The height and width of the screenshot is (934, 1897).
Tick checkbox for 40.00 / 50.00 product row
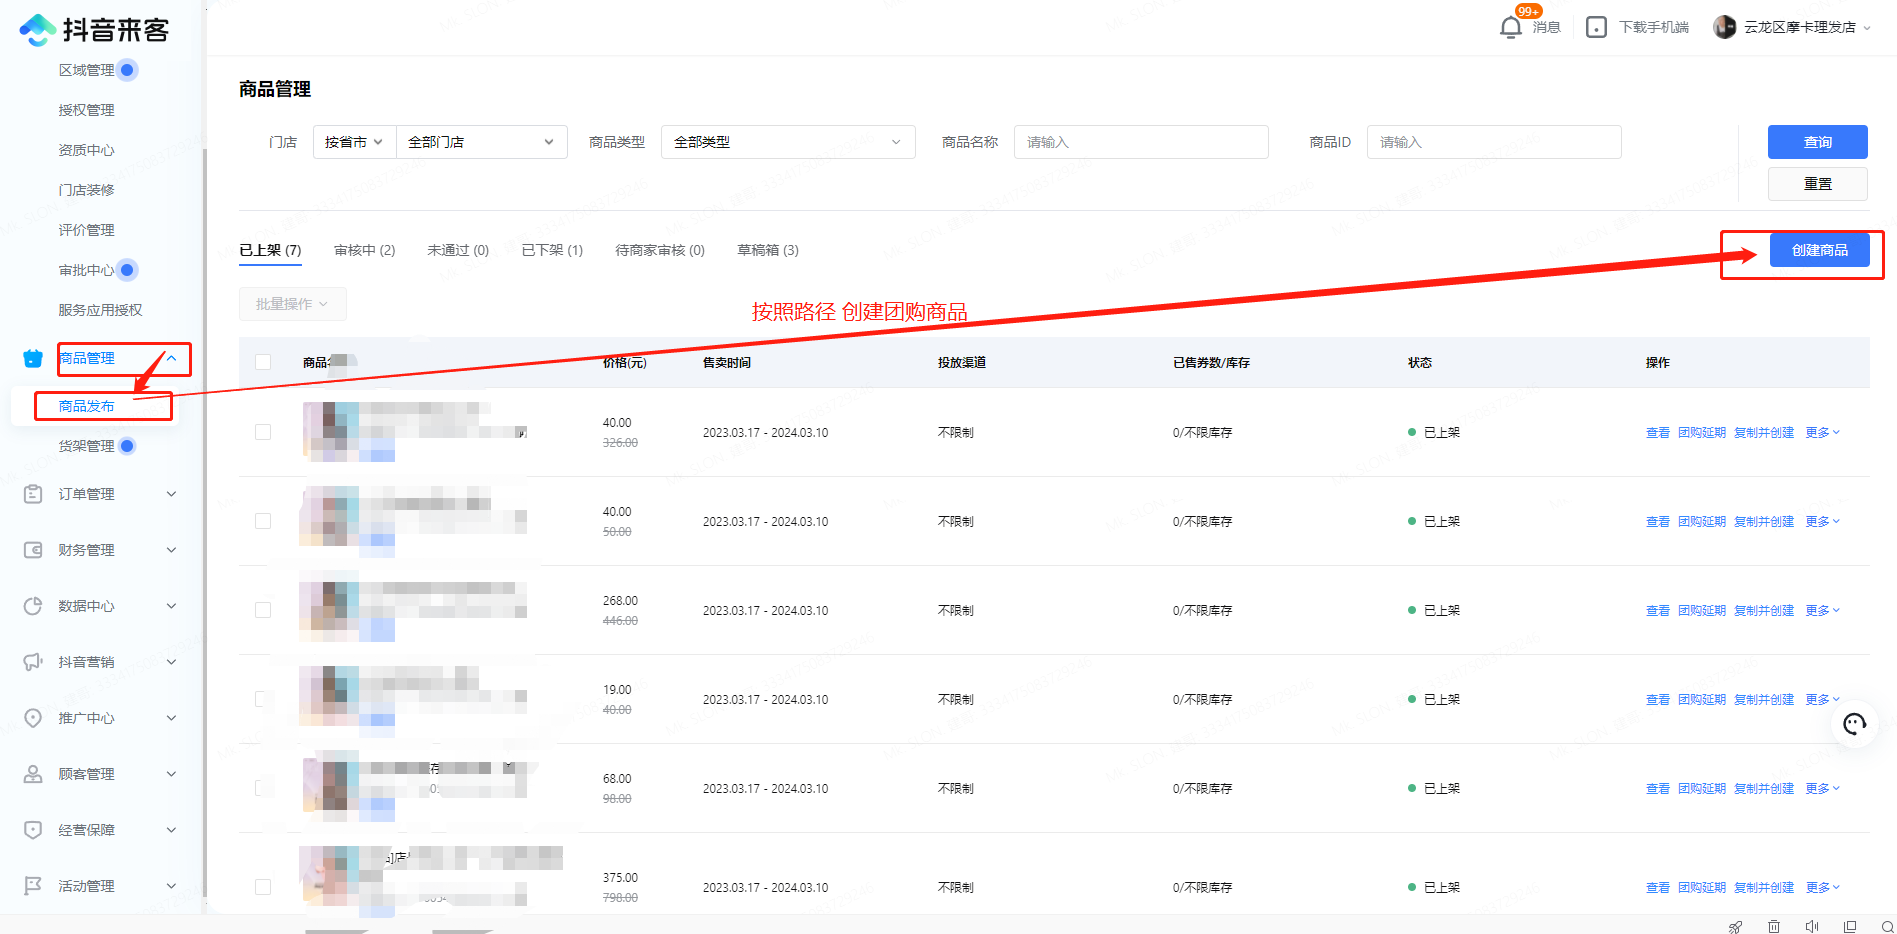tap(263, 521)
